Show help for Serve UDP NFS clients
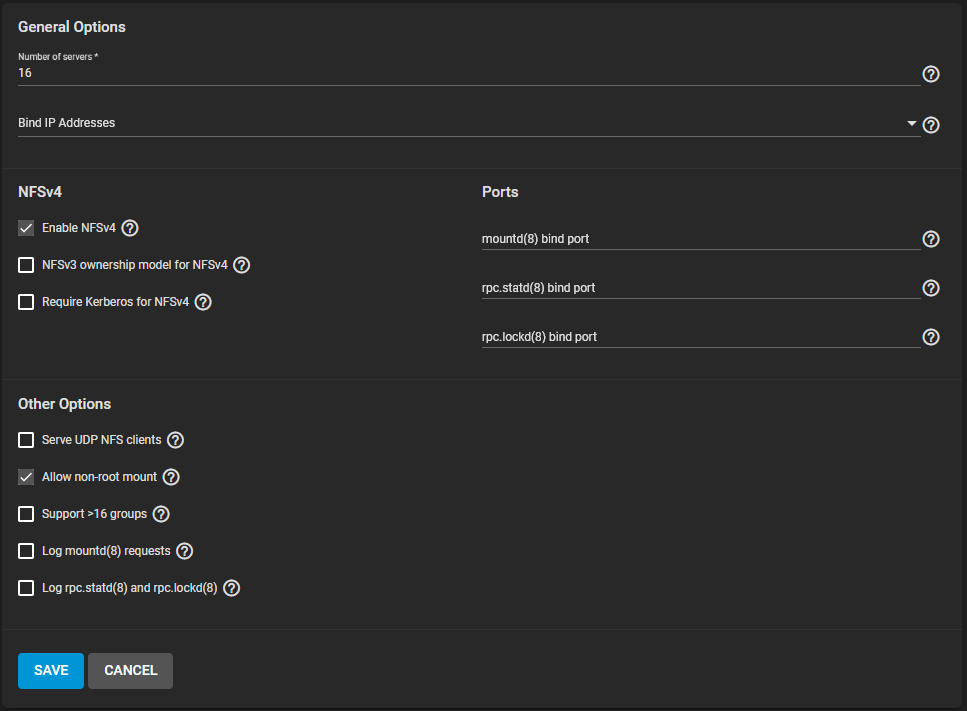Image resolution: width=967 pixels, height=711 pixels. click(x=176, y=440)
